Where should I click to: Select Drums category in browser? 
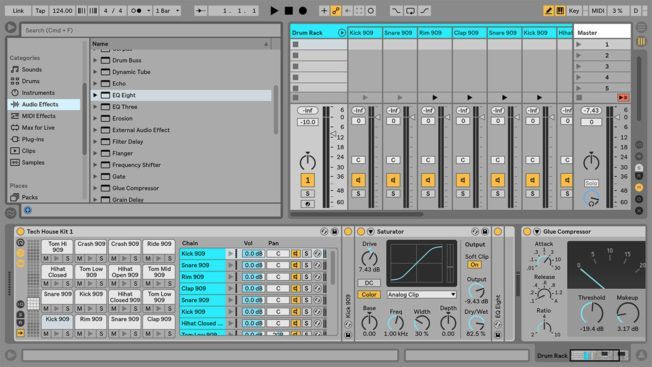pyautogui.click(x=30, y=81)
